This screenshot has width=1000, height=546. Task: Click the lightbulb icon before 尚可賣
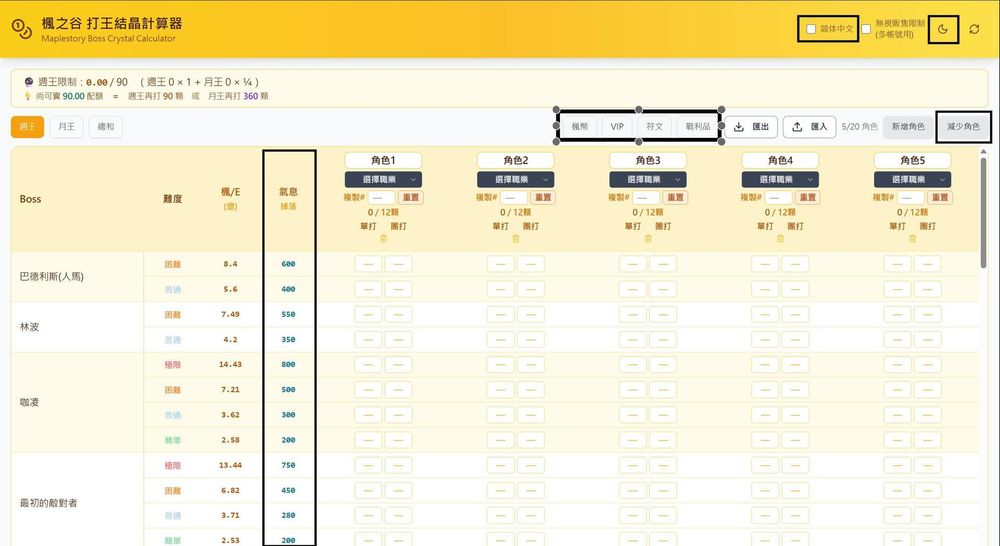point(27,96)
